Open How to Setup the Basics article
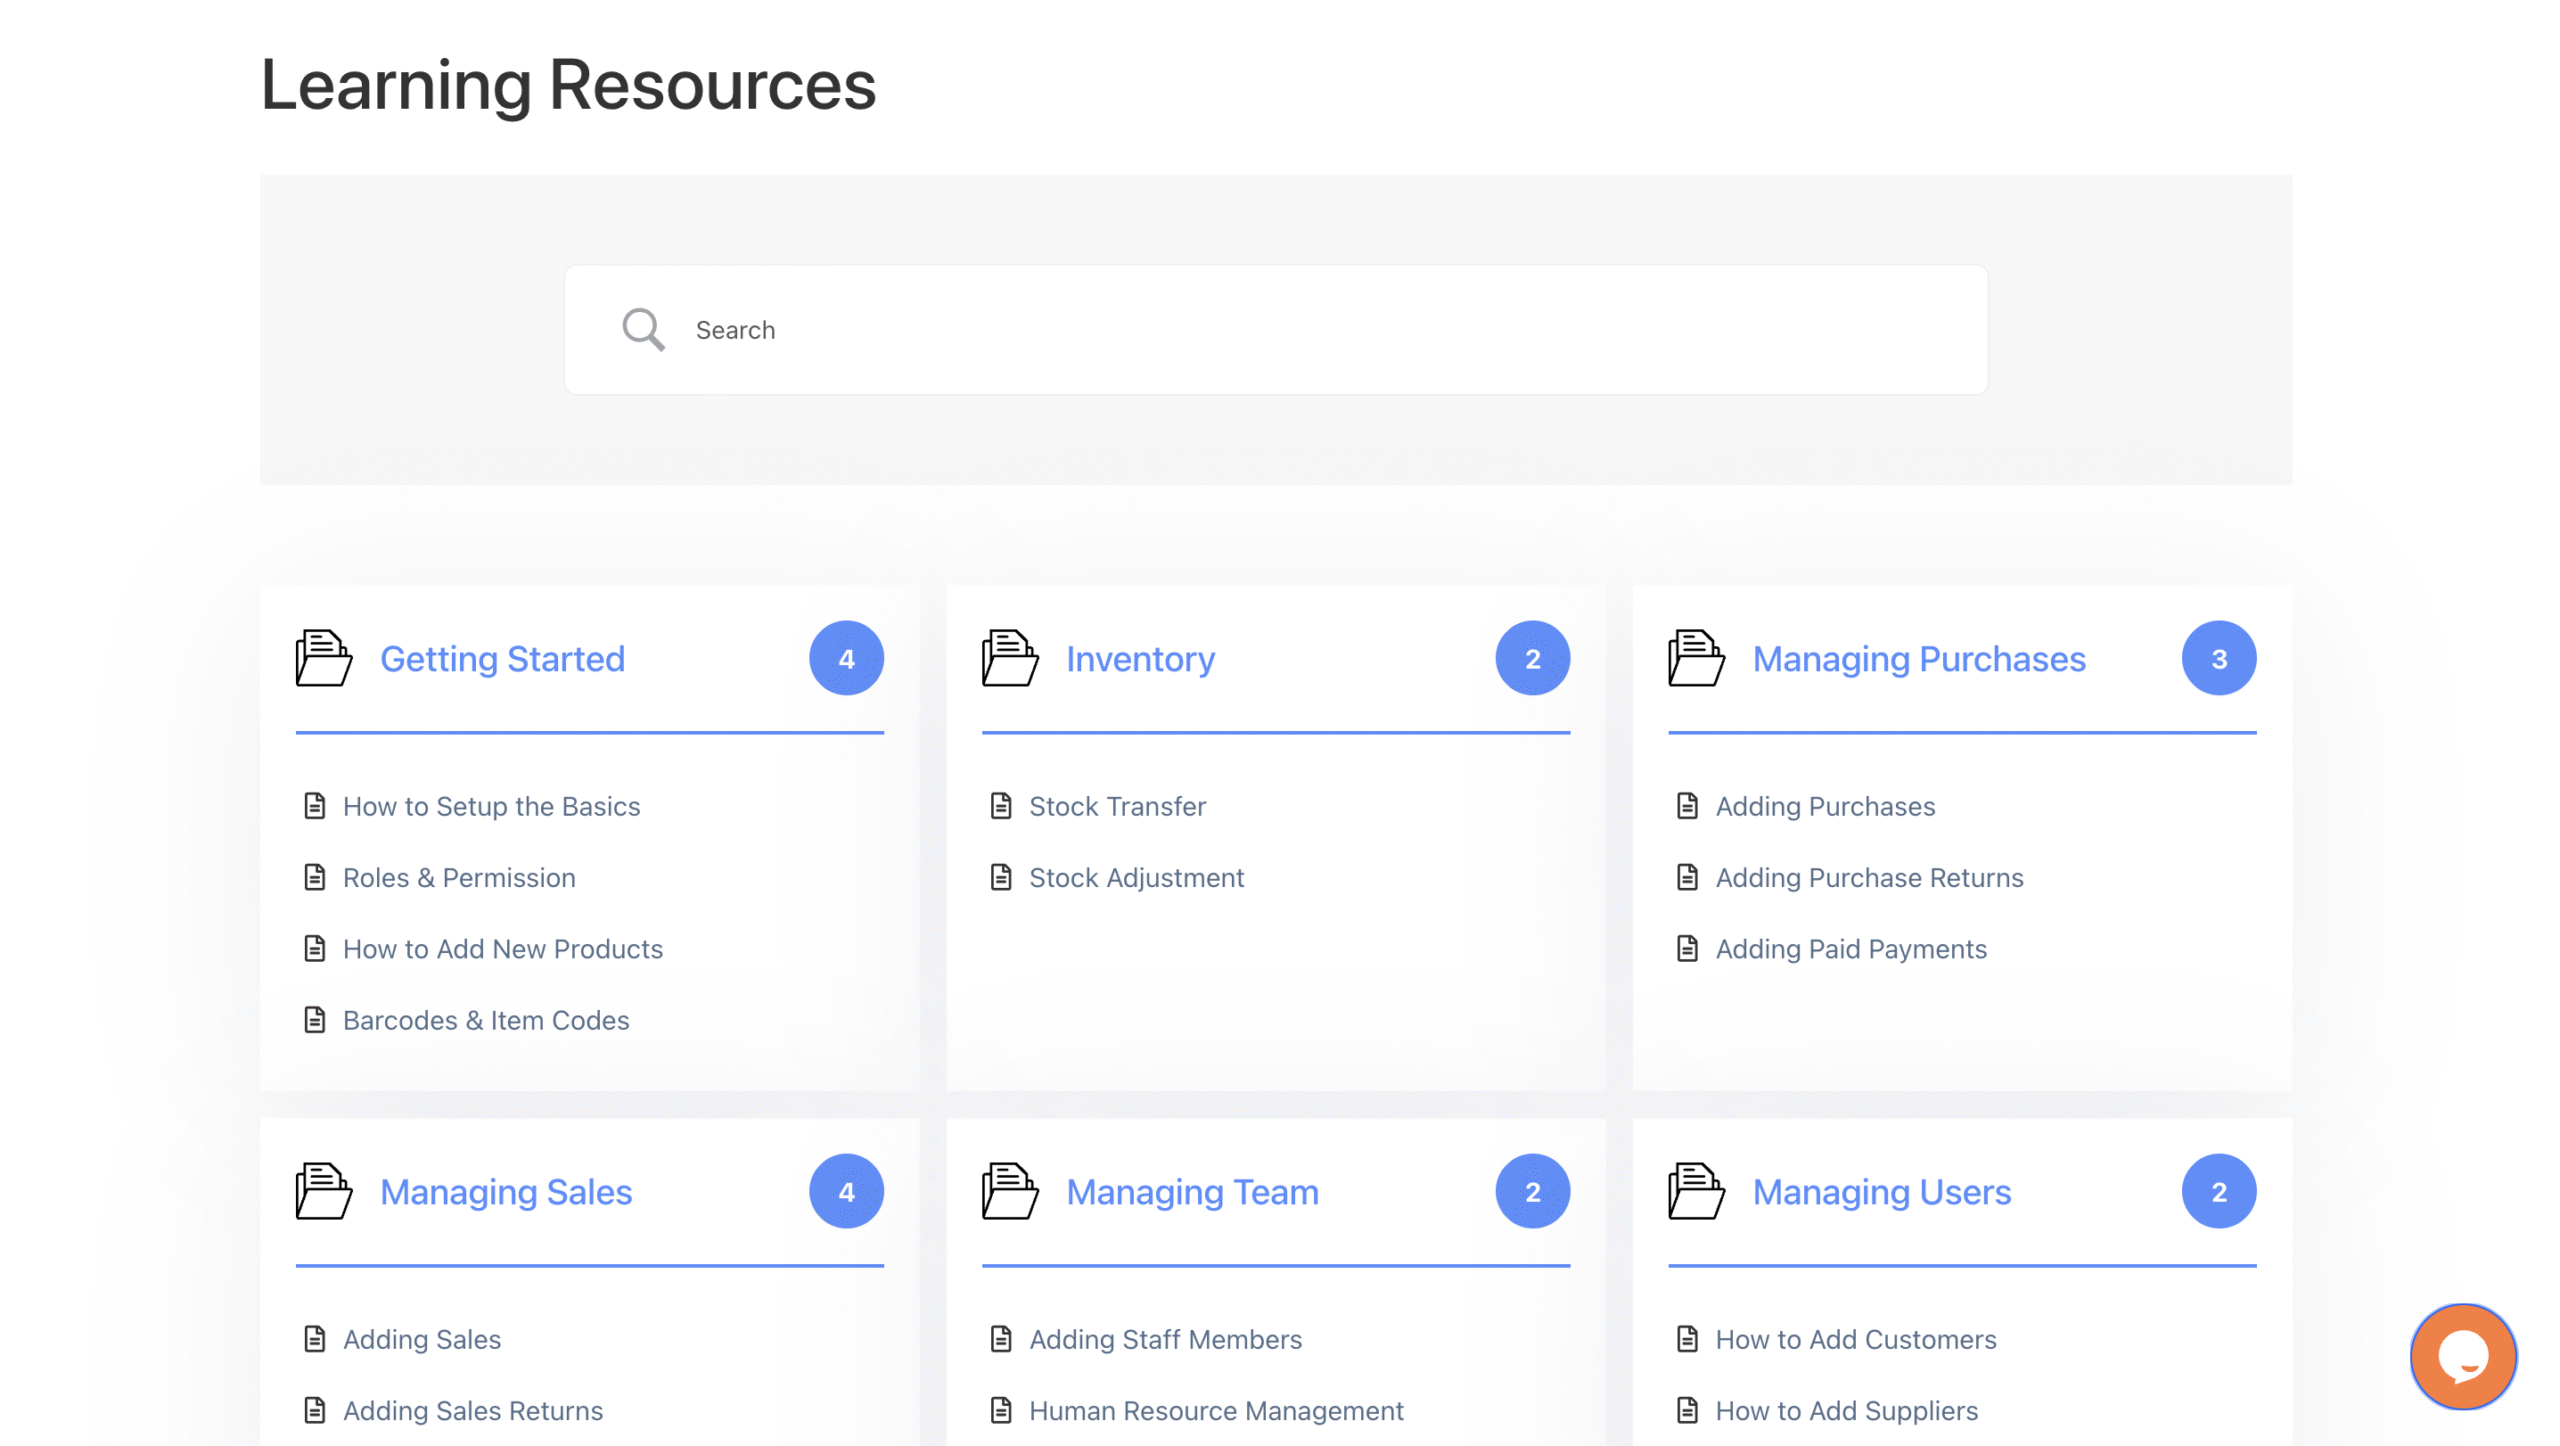This screenshot has height=1446, width=2560. point(491,806)
